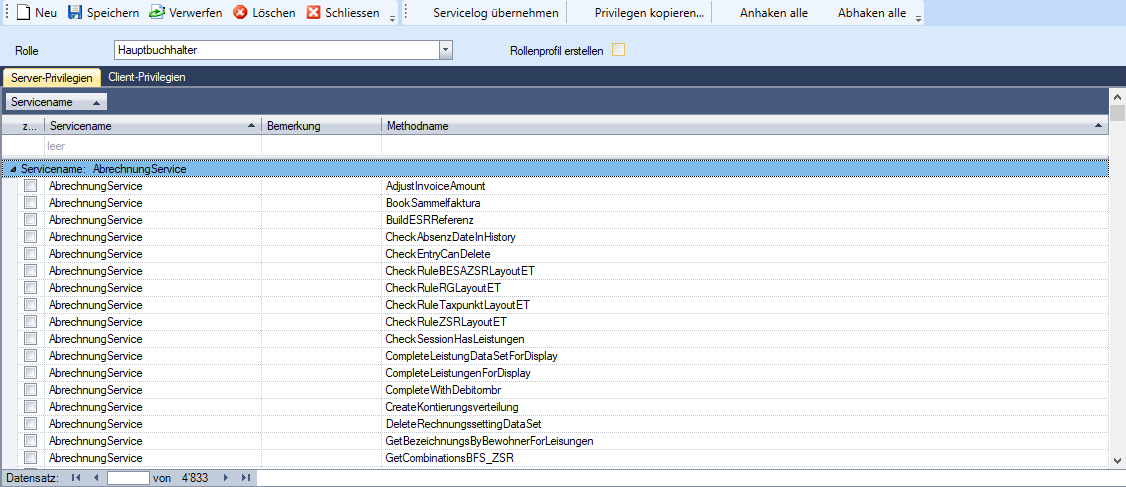Expand toolbar overflow after Abhaken alle
This screenshot has height=487, width=1126.
[x=918, y=16]
